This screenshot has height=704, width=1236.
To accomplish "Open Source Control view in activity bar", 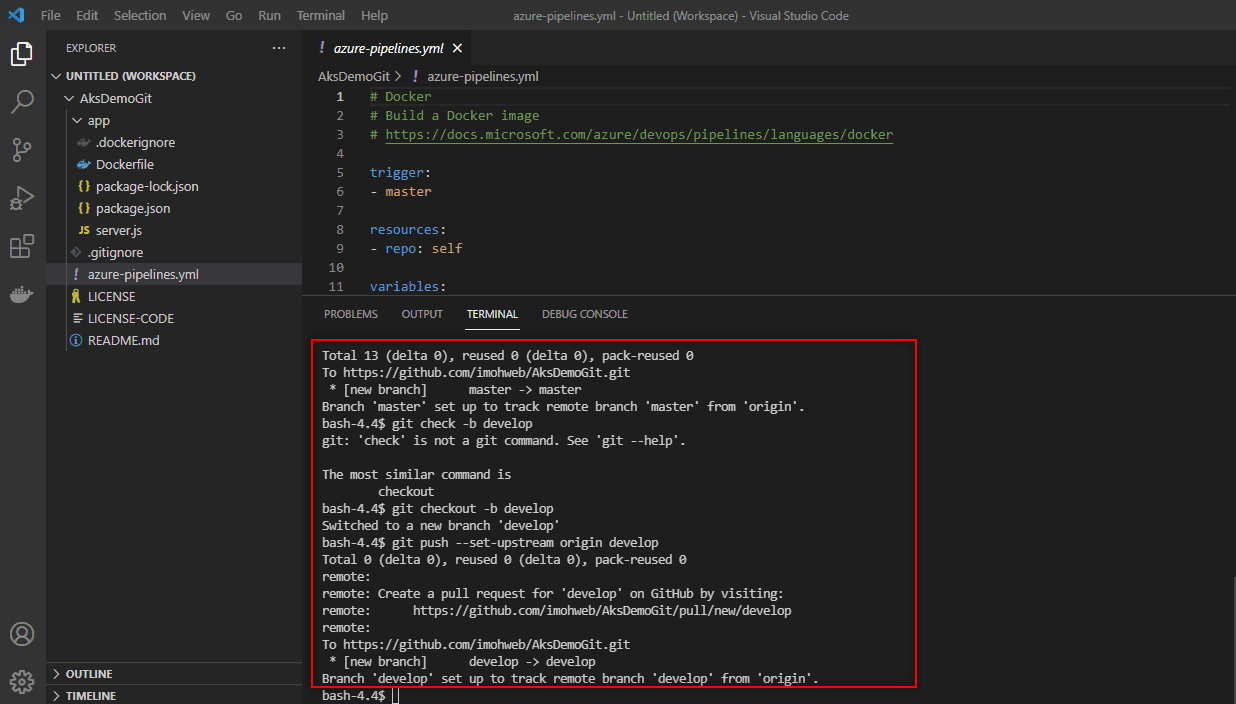I will click(22, 150).
